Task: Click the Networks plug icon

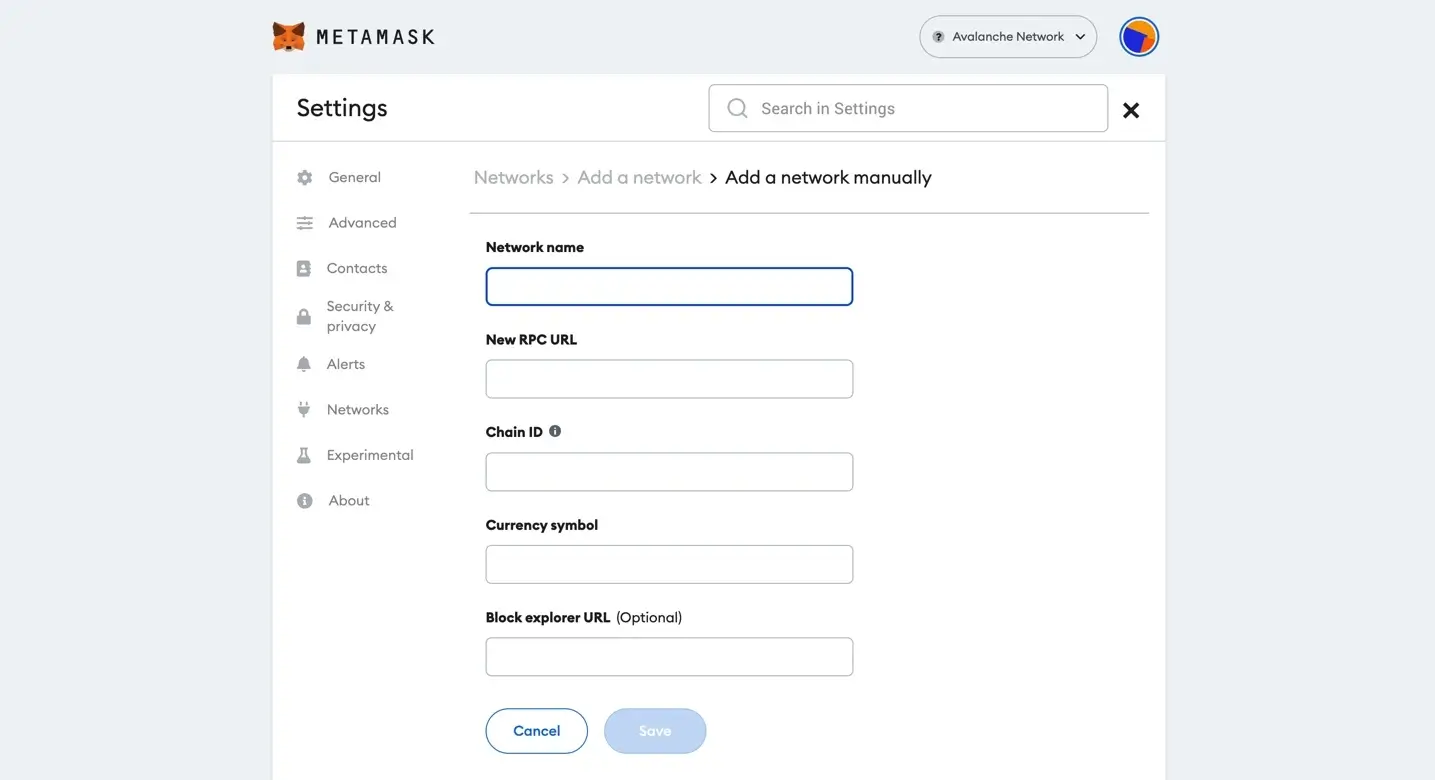Action: pyautogui.click(x=304, y=410)
